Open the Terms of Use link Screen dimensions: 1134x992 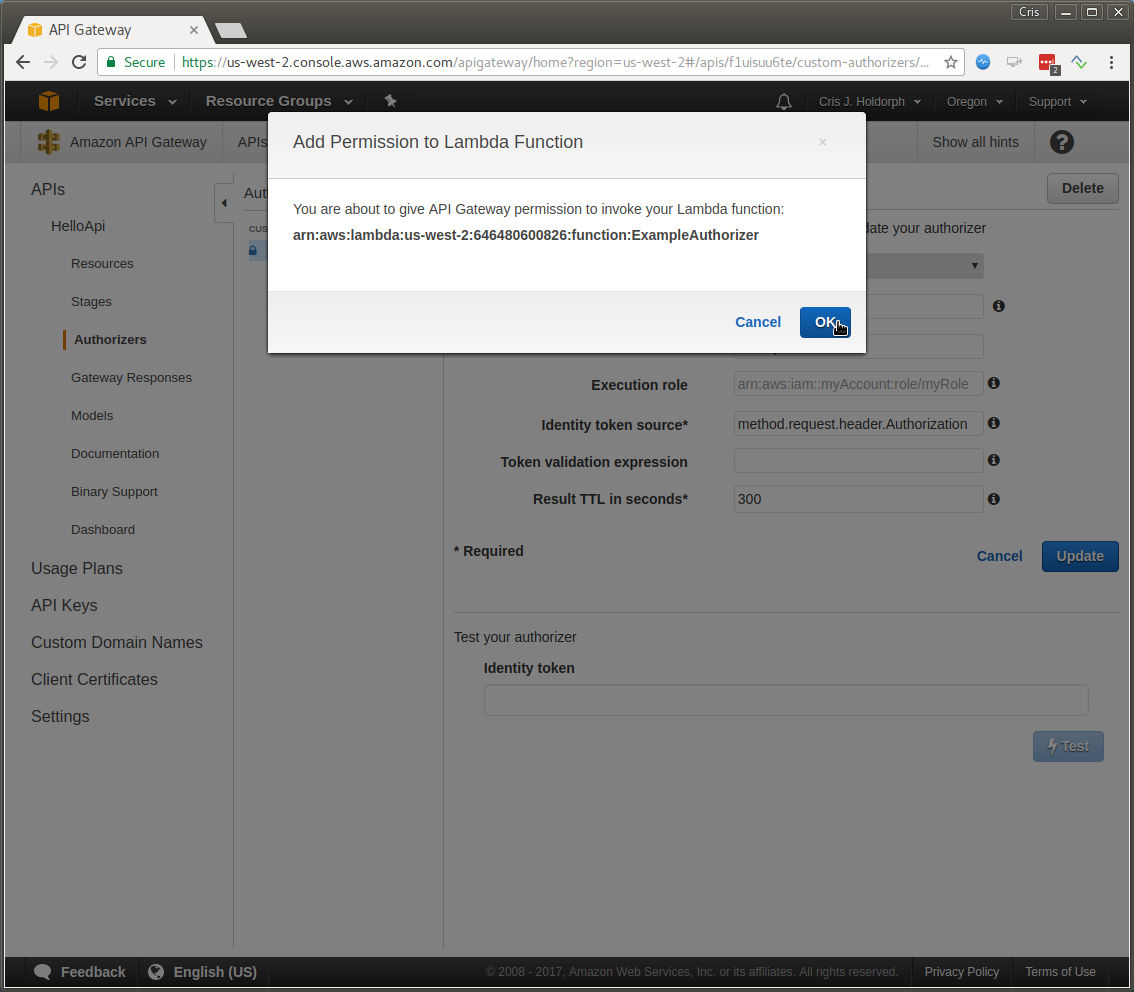click(x=1060, y=972)
